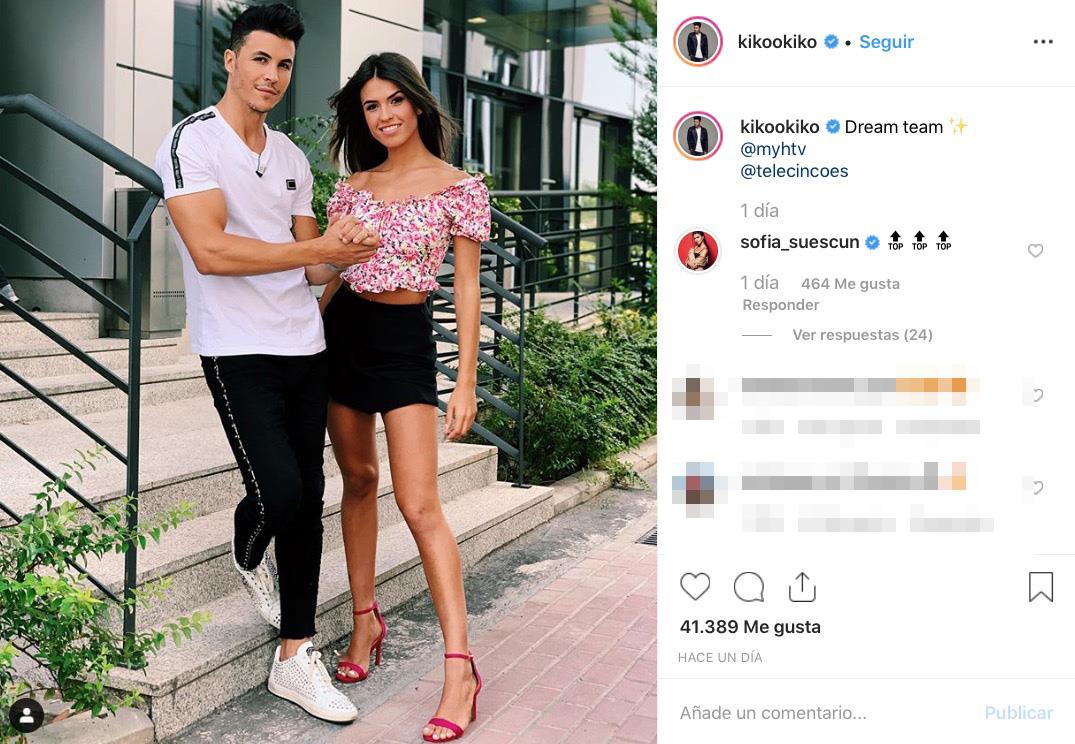The height and width of the screenshot is (744, 1075).
Task: Share the post via the share icon
Action: (801, 587)
